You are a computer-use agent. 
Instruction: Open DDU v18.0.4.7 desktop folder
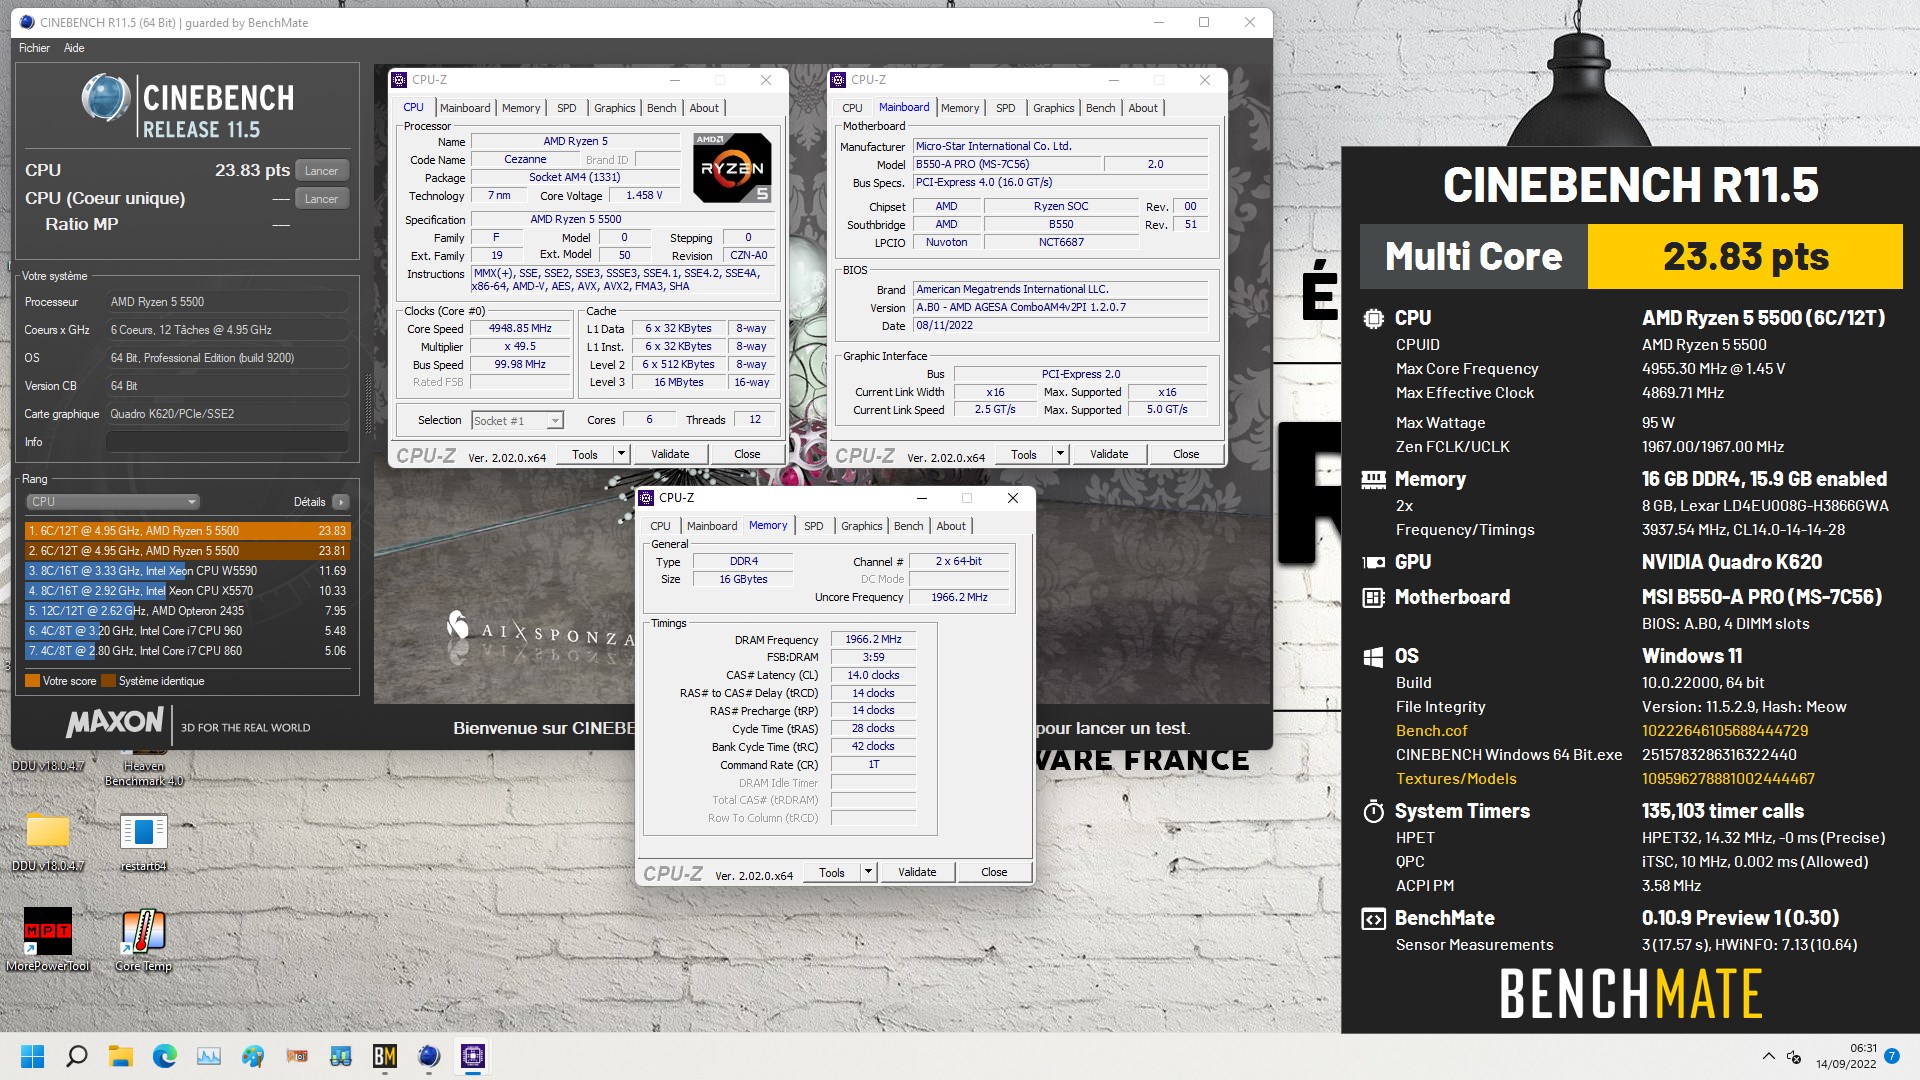coord(48,841)
